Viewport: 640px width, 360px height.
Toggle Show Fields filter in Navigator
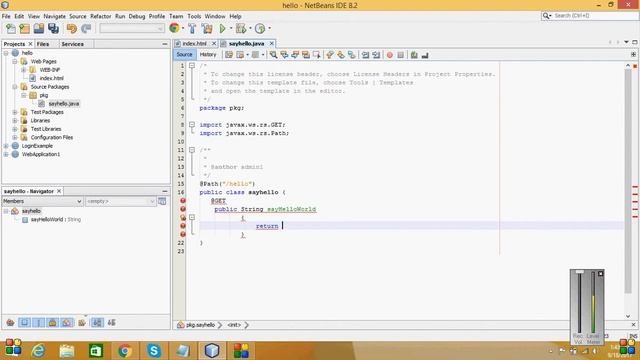[24, 323]
